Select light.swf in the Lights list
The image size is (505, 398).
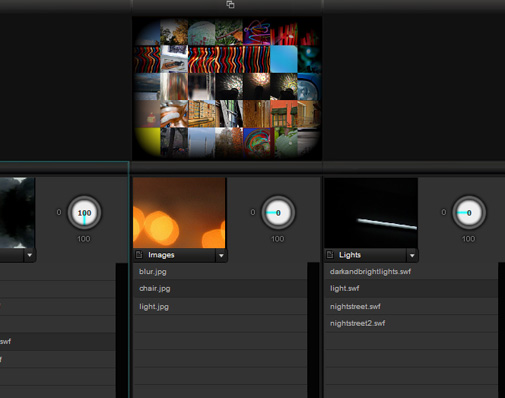(411, 289)
